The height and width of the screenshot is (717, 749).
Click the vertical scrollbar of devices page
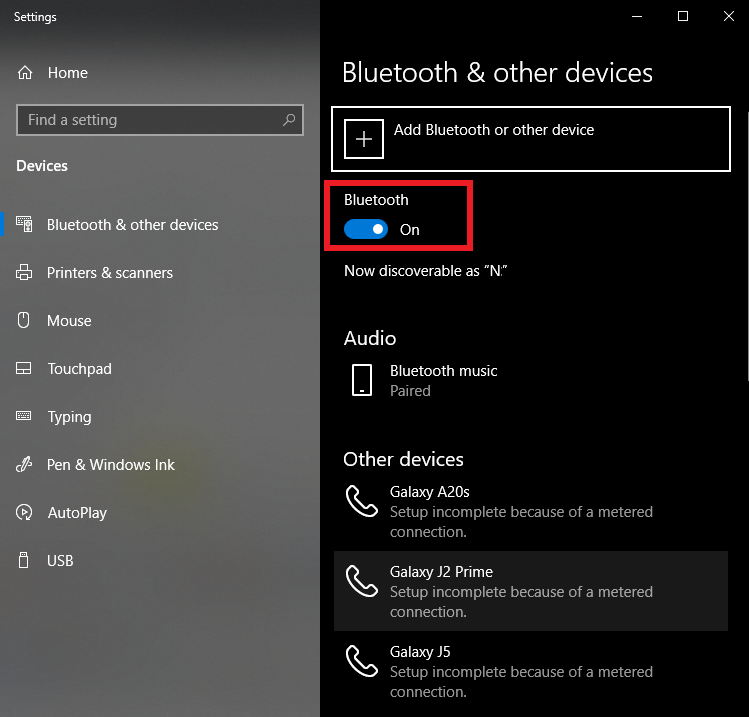(x=747, y=246)
